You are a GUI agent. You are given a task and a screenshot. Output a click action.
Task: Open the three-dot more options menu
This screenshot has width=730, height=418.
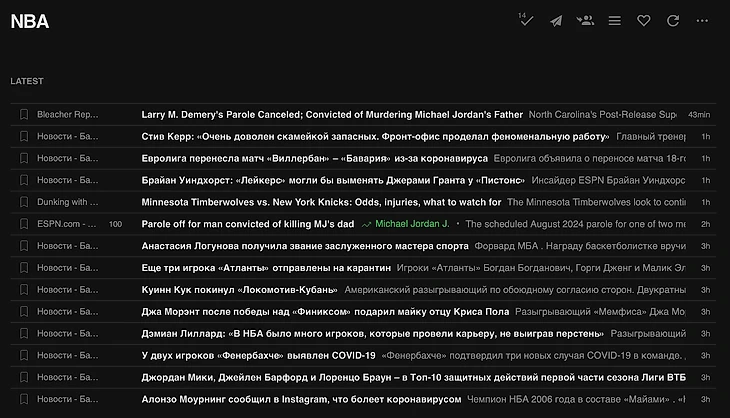pyautogui.click(x=703, y=21)
